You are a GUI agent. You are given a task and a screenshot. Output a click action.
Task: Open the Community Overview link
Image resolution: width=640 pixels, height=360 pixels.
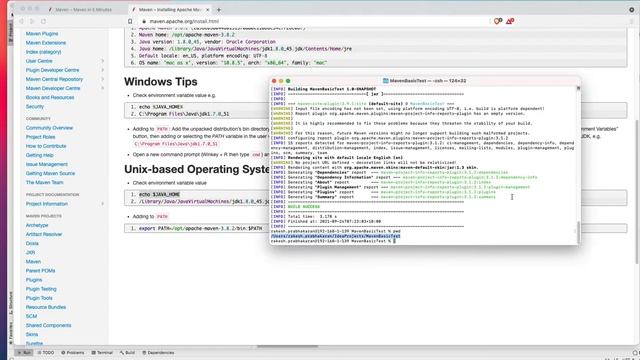click(x=49, y=128)
